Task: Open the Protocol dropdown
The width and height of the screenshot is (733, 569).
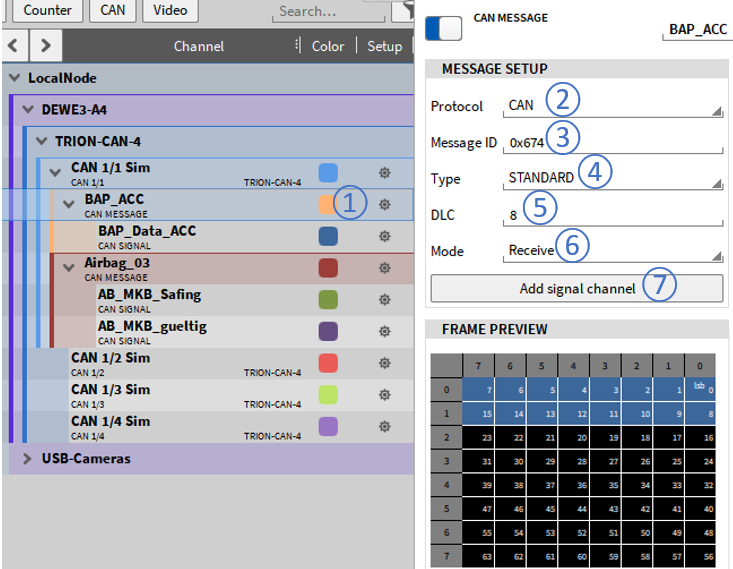Action: click(614, 106)
